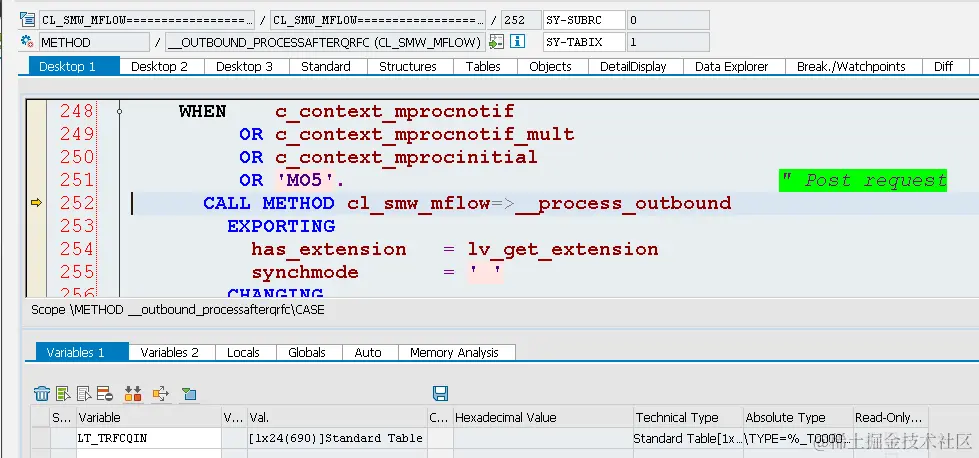Click c_context_mprocnotif_mult on line 249
Image resolution: width=979 pixels, height=458 pixels.
point(425,134)
